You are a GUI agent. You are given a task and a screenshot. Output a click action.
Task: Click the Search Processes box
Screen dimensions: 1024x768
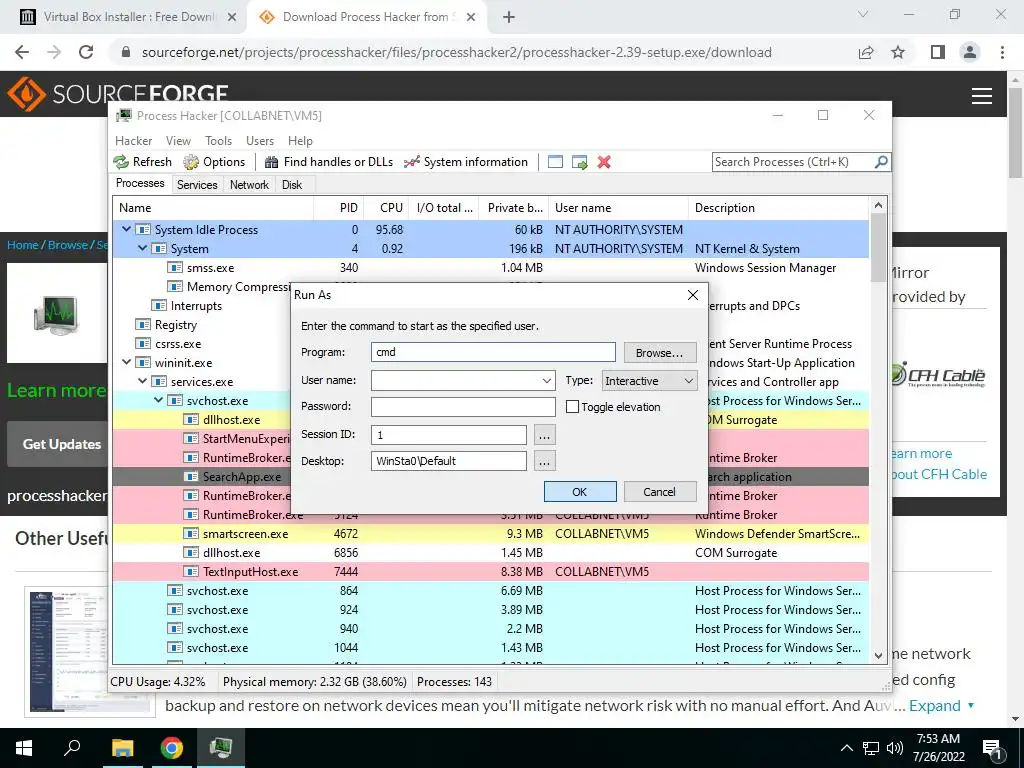tap(801, 162)
